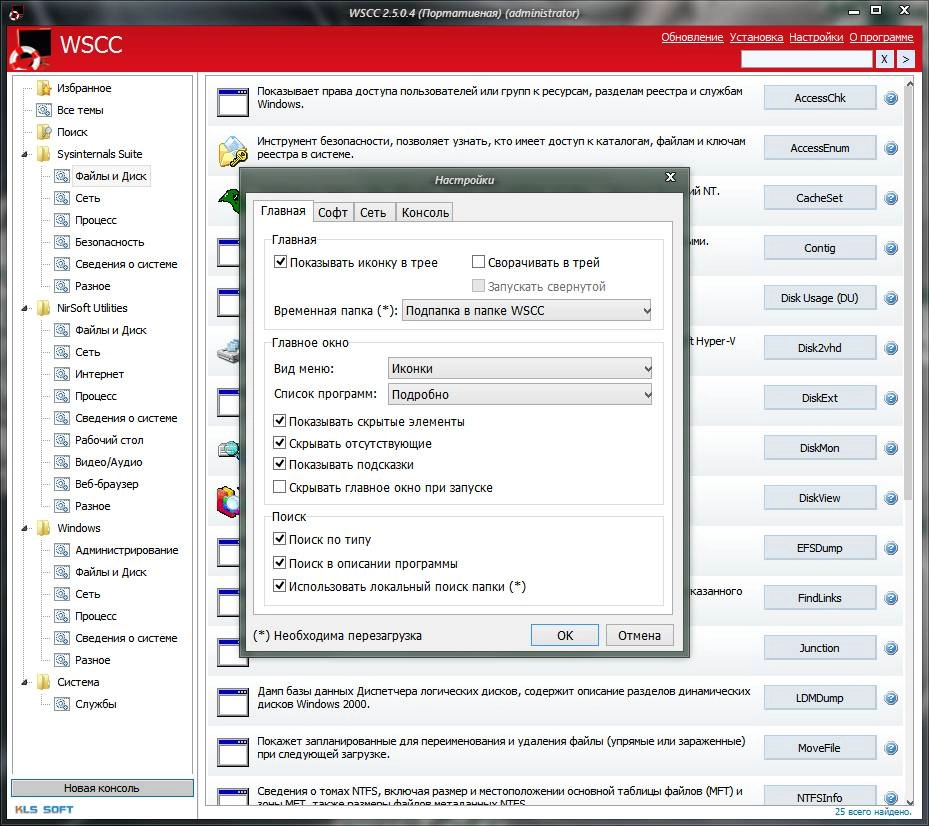
Task: Open help icon next to AccessChk
Action: tap(891, 98)
